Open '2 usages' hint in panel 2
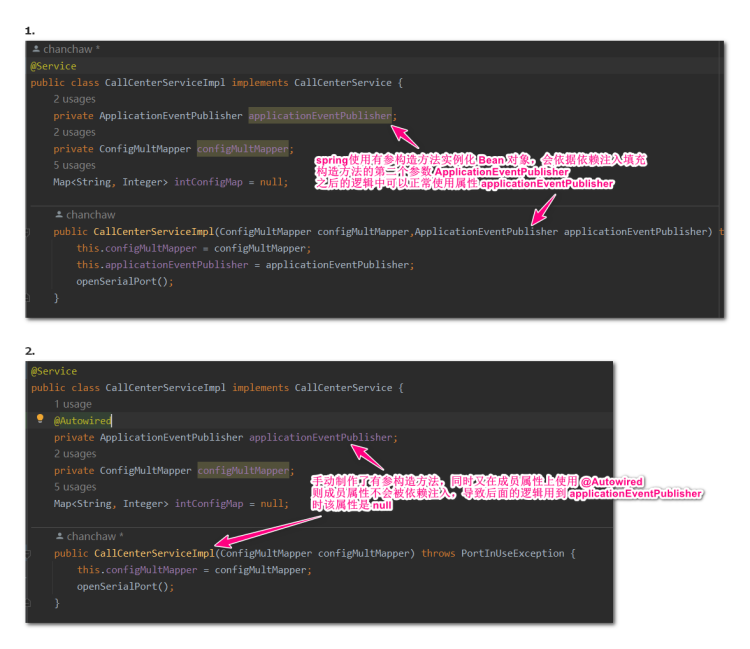Viewport: 750px width, 649px height. click(75, 453)
